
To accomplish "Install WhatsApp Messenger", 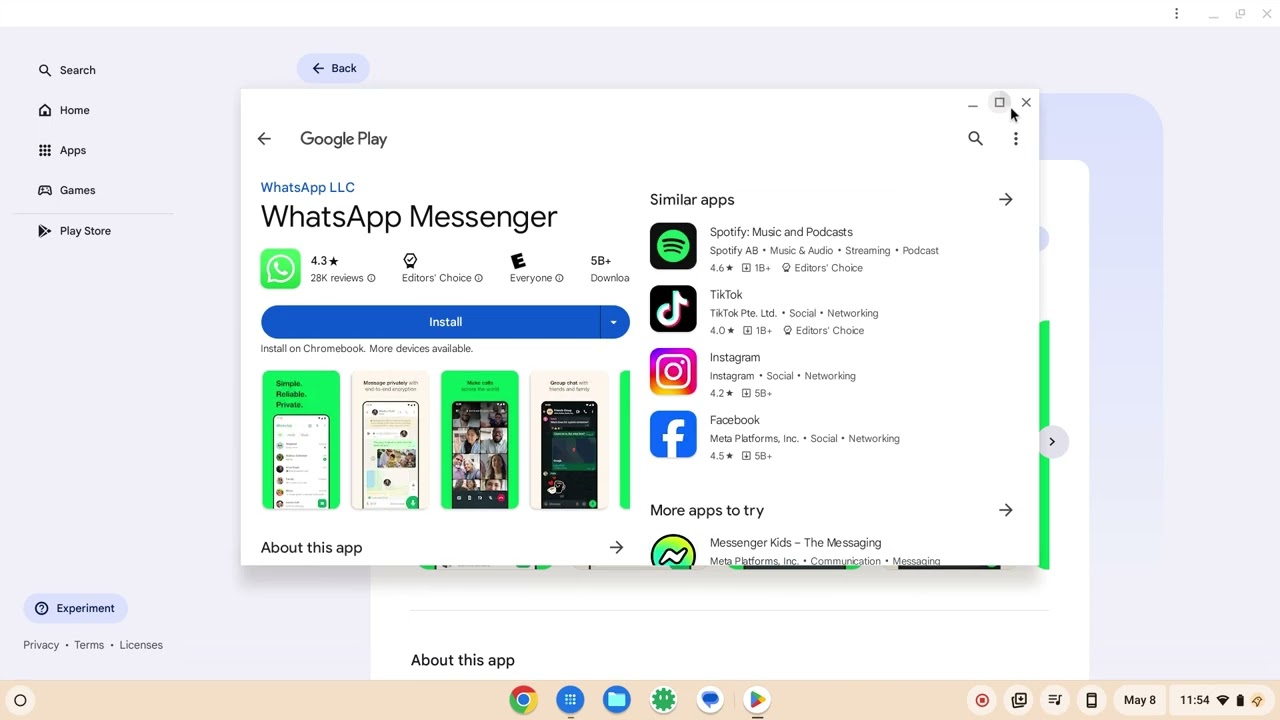I will pyautogui.click(x=430, y=322).
